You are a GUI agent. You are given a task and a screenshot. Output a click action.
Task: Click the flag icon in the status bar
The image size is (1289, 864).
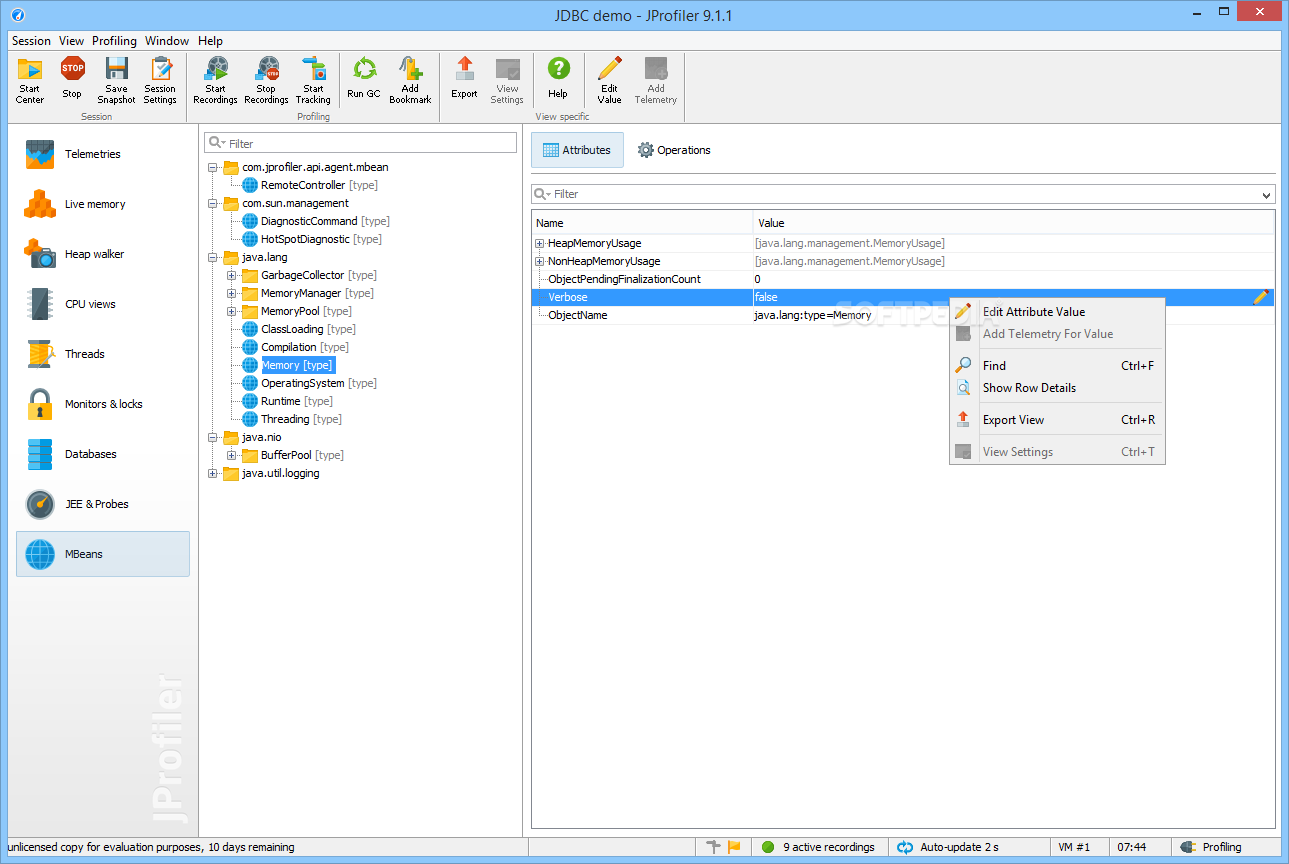click(734, 847)
